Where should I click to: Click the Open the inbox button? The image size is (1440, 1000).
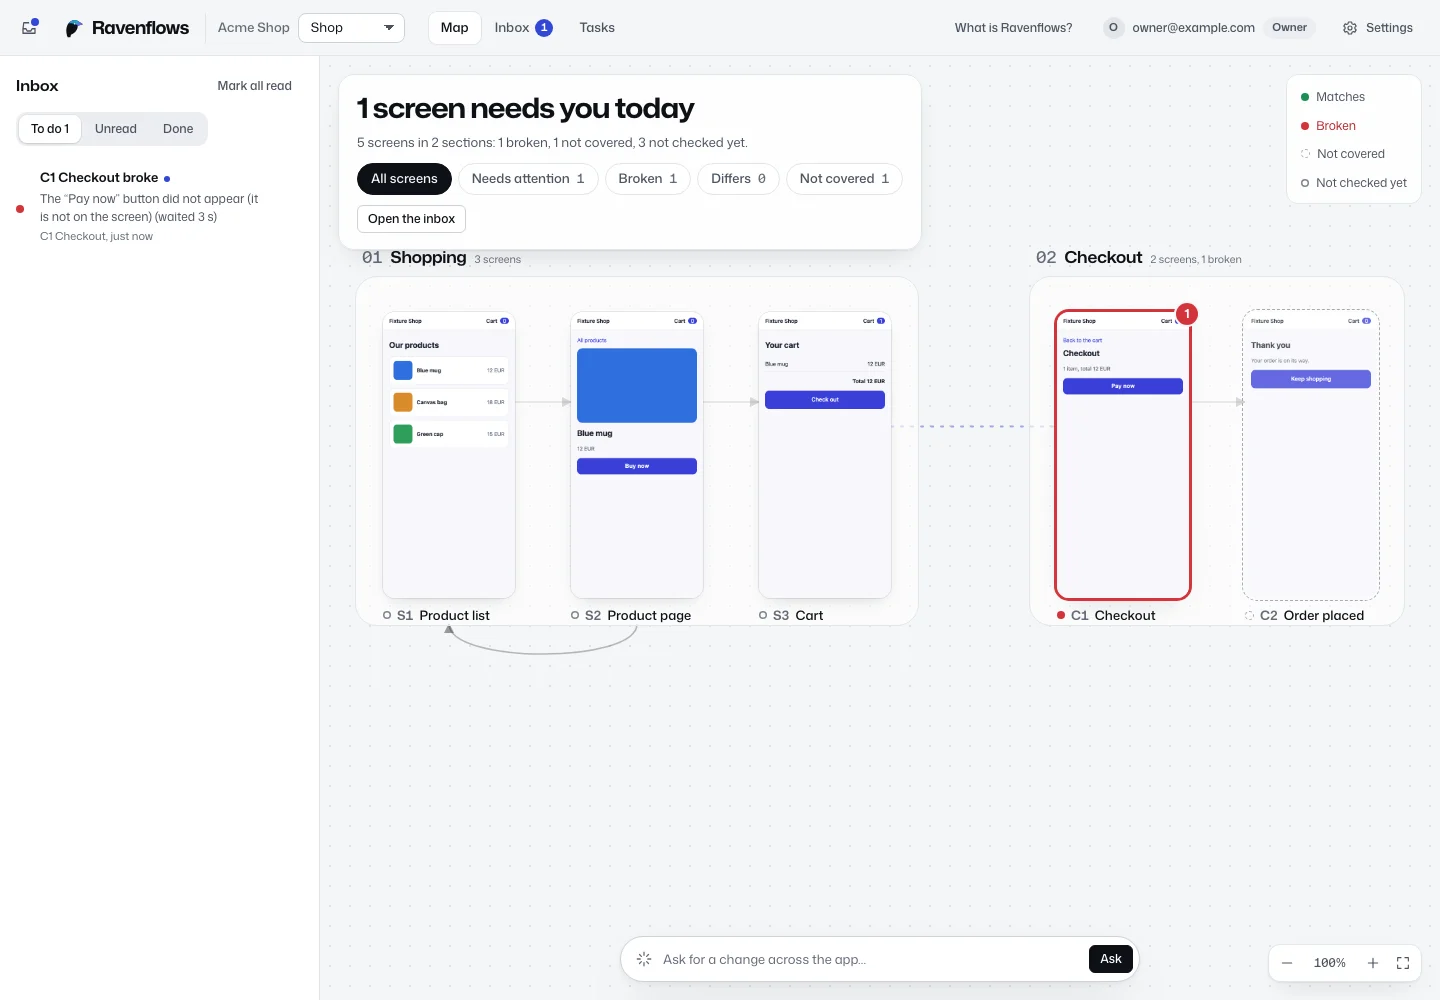[411, 219]
